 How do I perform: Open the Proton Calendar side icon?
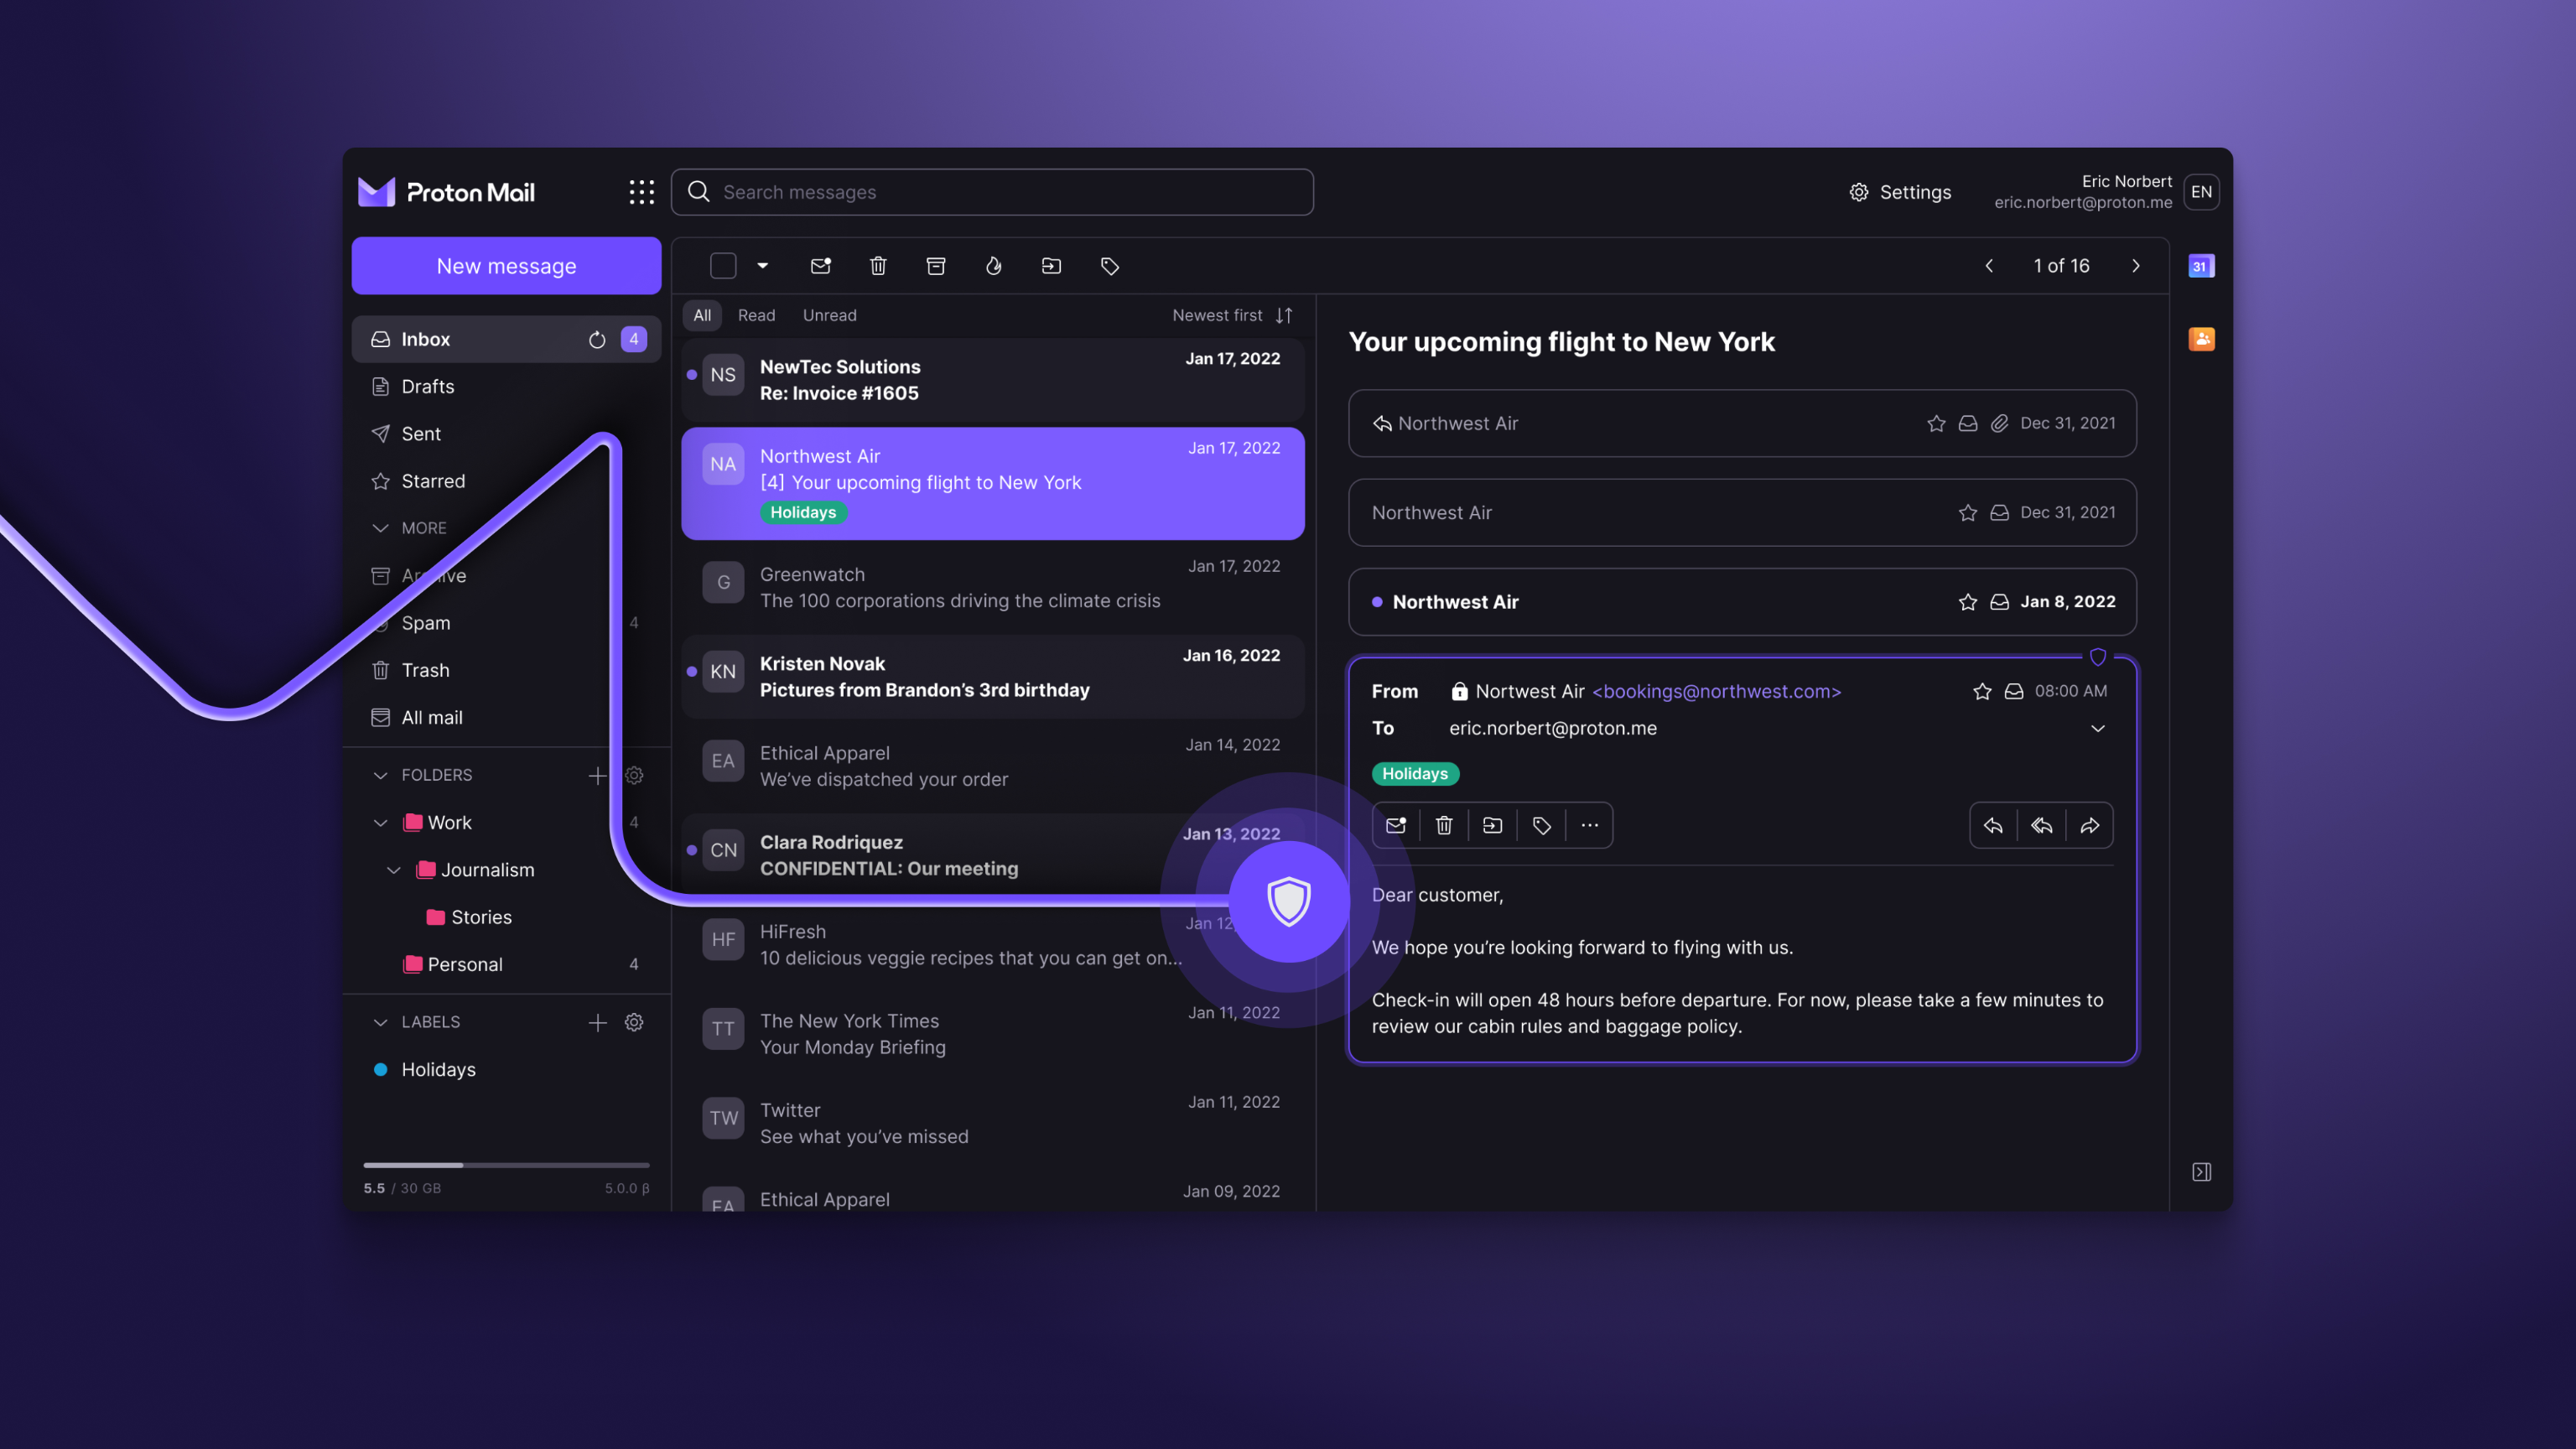[2201, 266]
